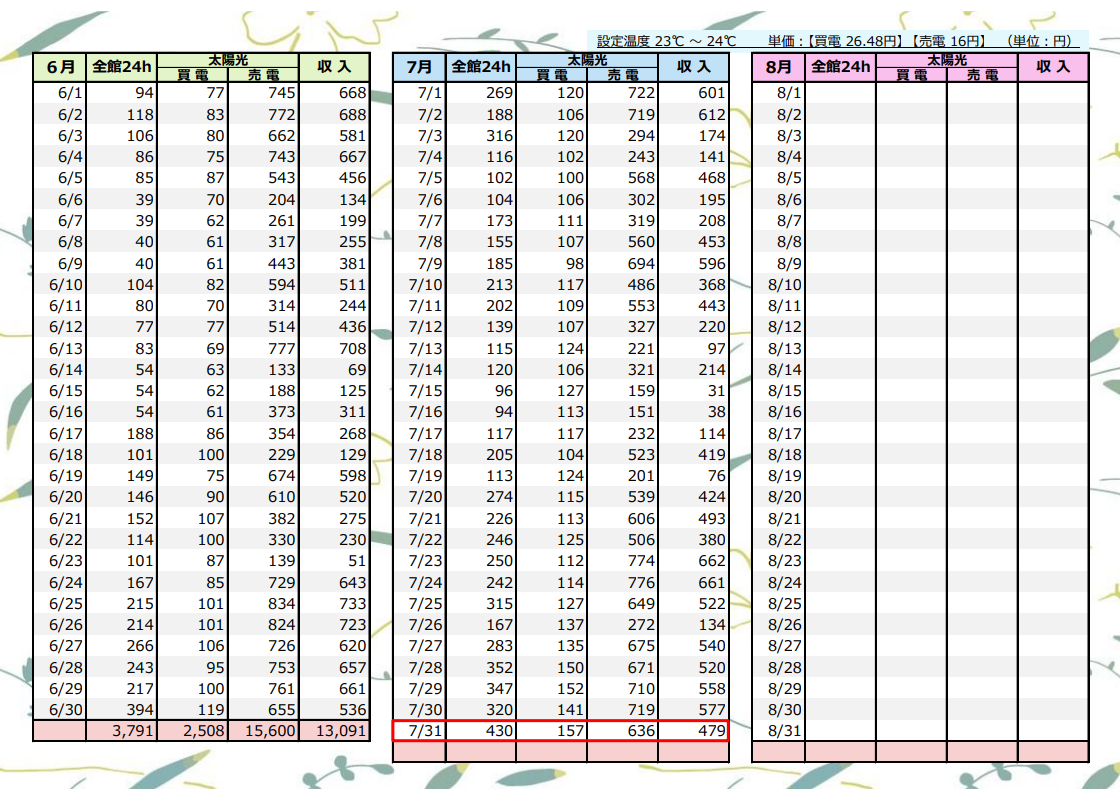Click July 全館24h total cell below 7/31
Screen dimensions: 1120x789
click(x=481, y=752)
